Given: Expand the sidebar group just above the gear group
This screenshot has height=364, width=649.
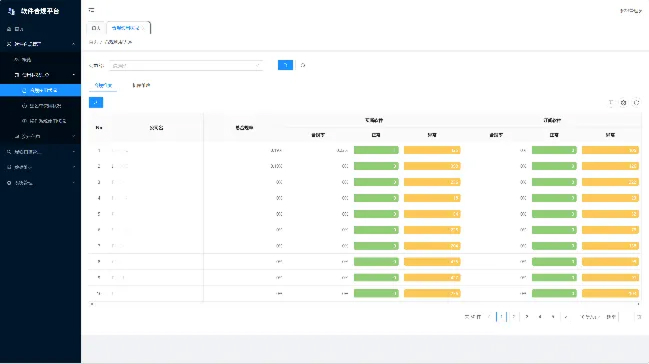Looking at the screenshot, I should (41, 167).
